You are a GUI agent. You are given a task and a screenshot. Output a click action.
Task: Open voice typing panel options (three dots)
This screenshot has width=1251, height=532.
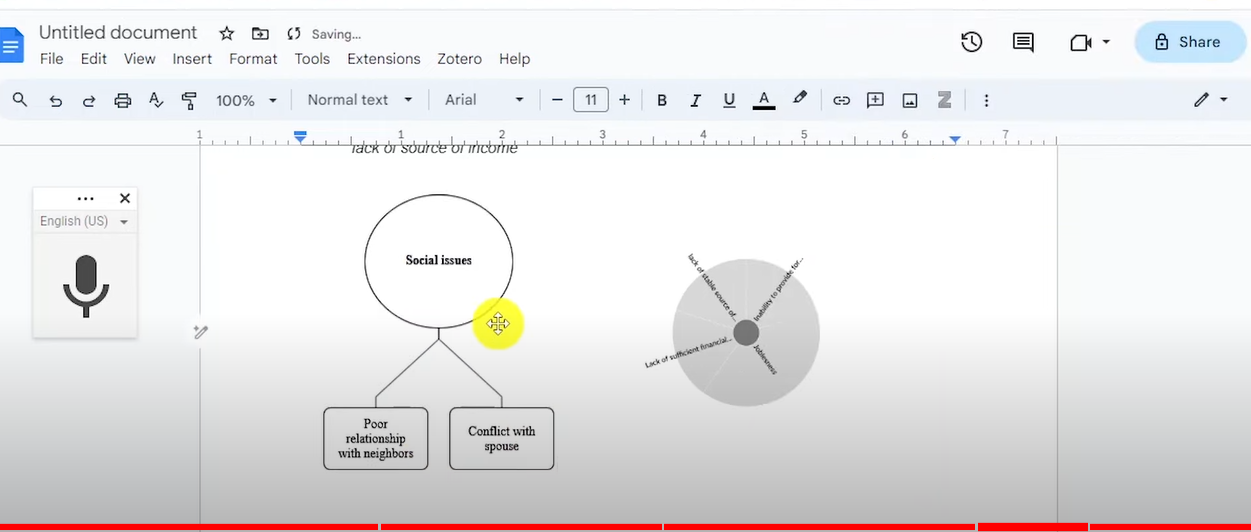point(86,199)
